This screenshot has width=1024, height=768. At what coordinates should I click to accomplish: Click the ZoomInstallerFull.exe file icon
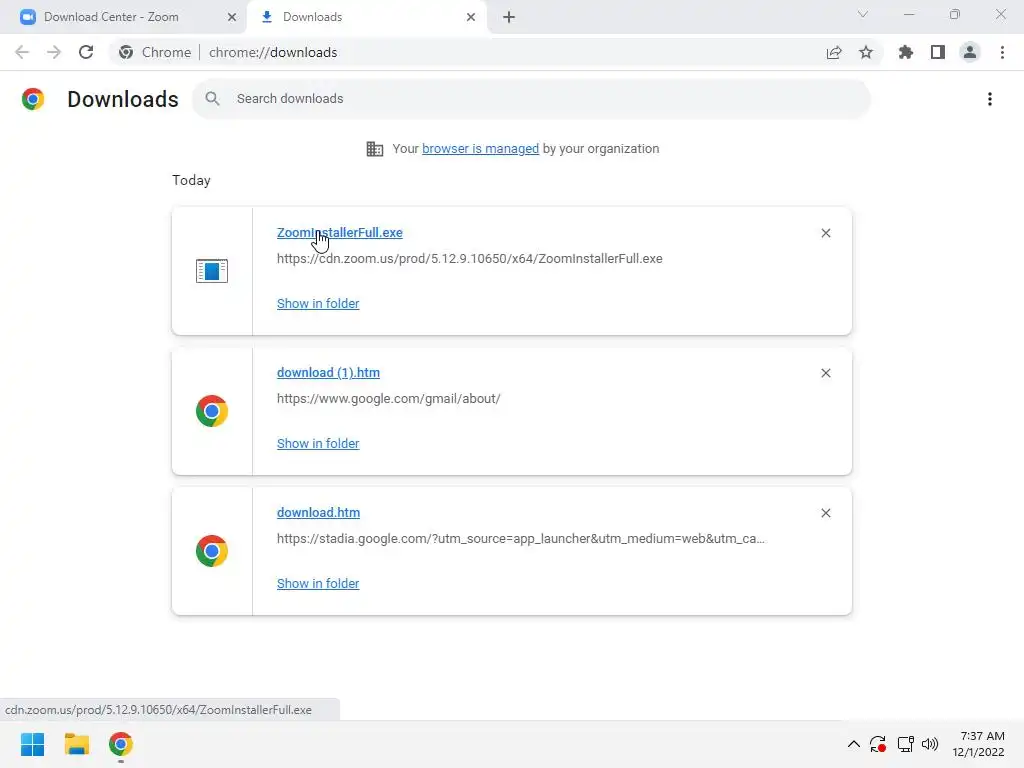pyautogui.click(x=212, y=271)
